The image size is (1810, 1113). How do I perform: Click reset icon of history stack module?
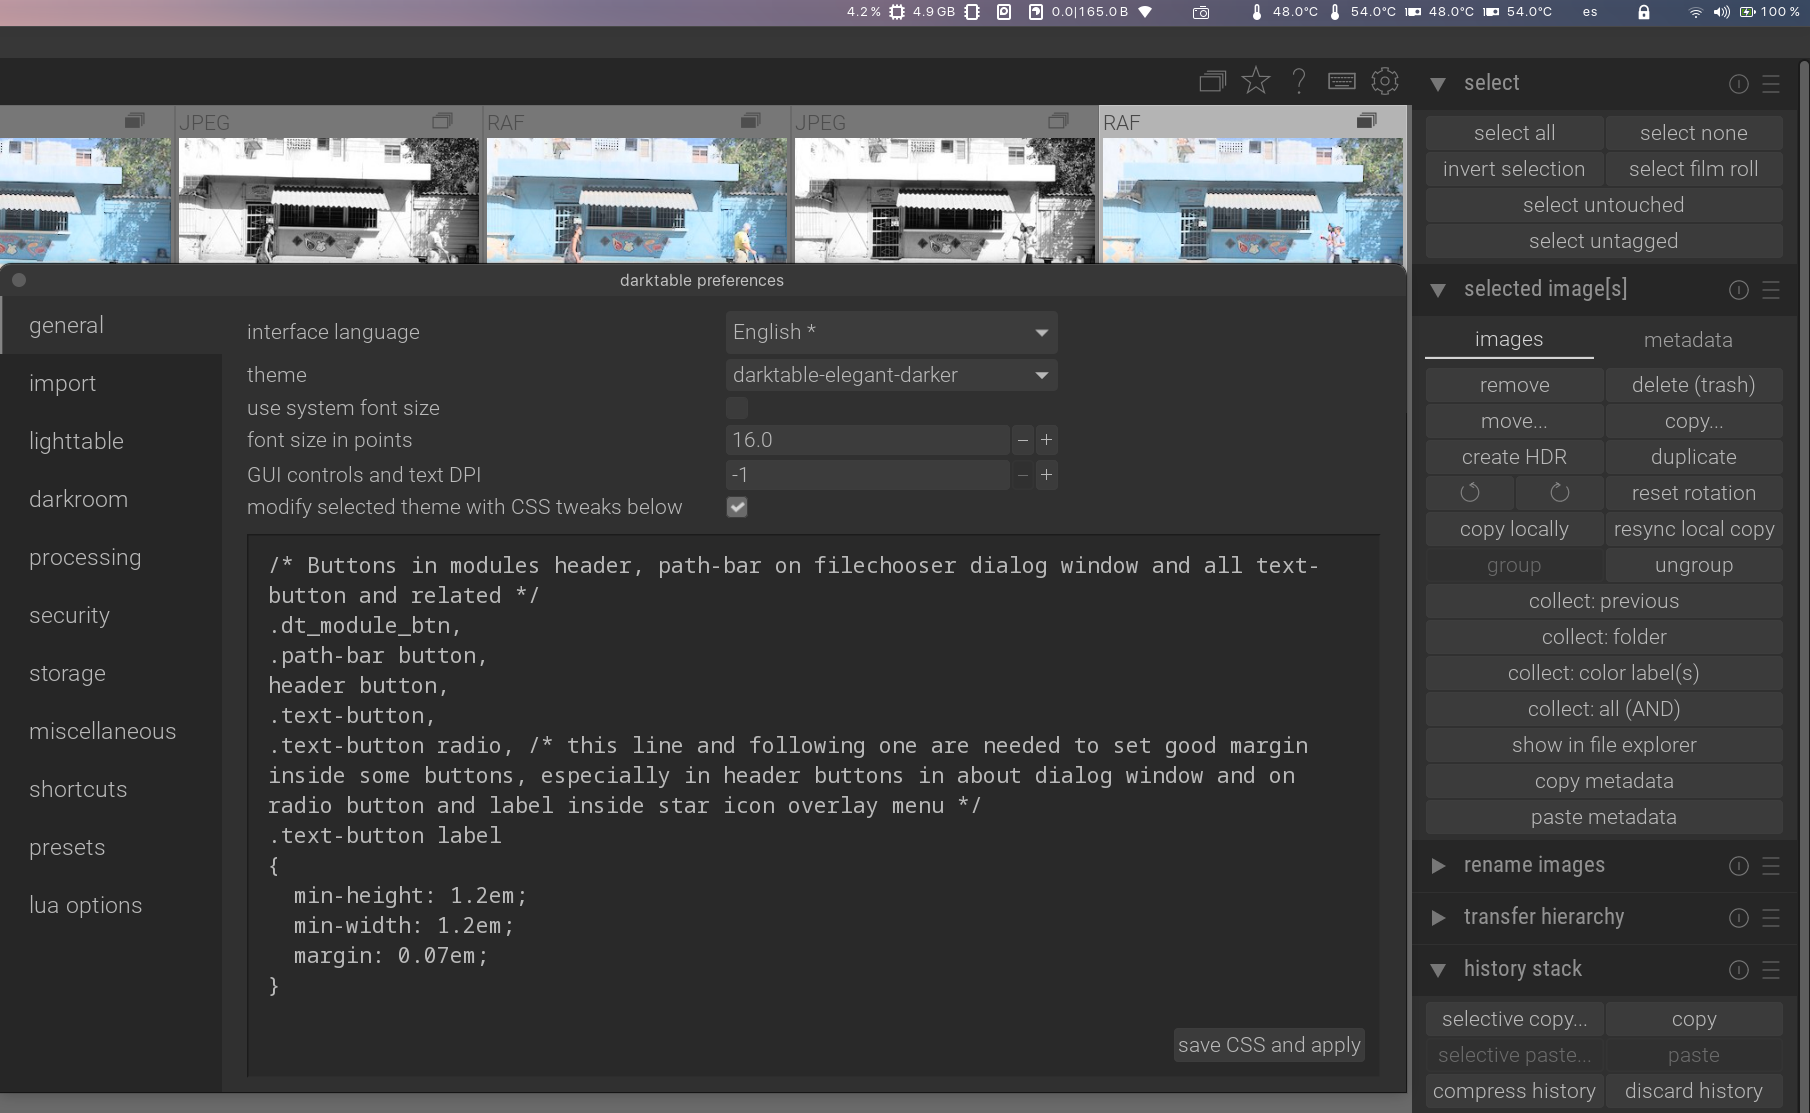tap(1739, 970)
